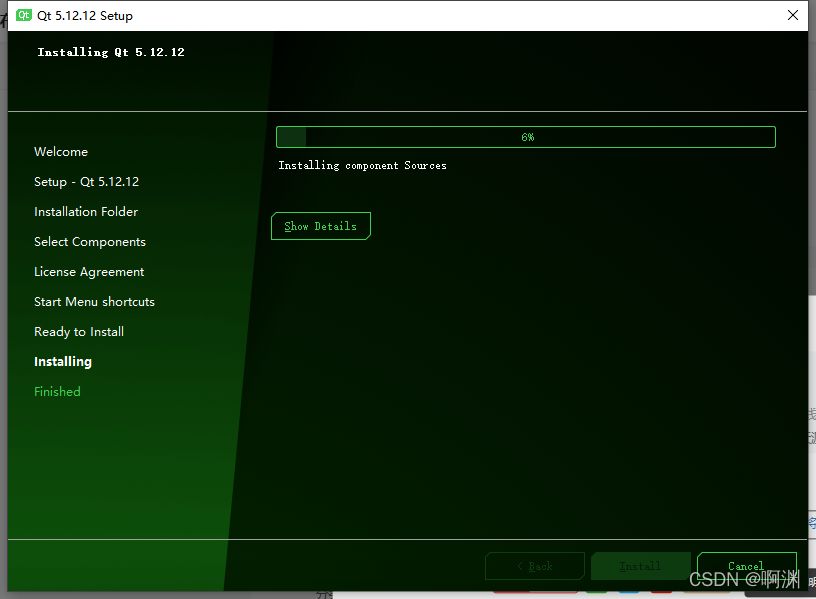Select the Select Components step

coord(90,242)
